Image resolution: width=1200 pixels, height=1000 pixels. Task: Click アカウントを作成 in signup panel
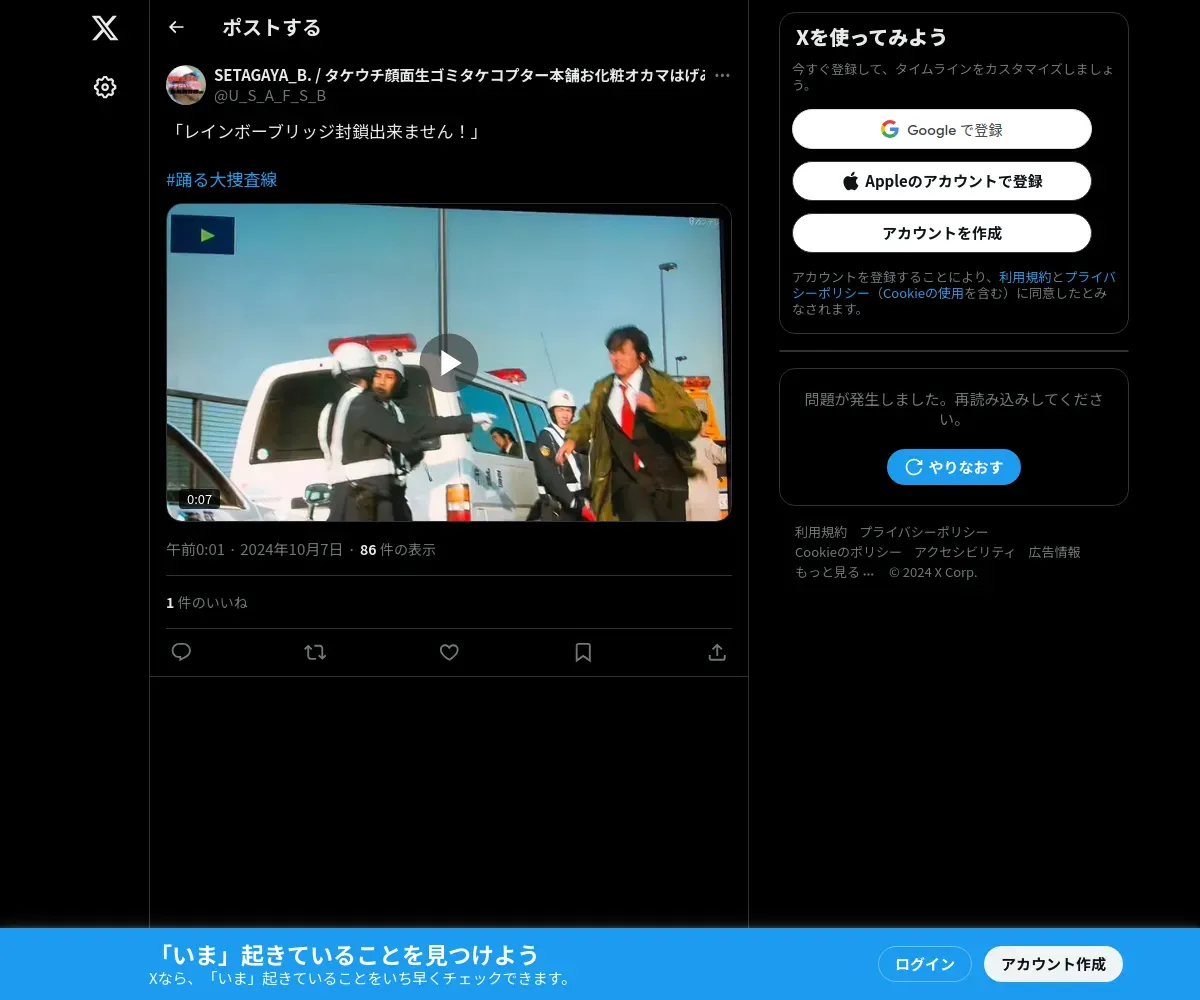[x=942, y=233]
